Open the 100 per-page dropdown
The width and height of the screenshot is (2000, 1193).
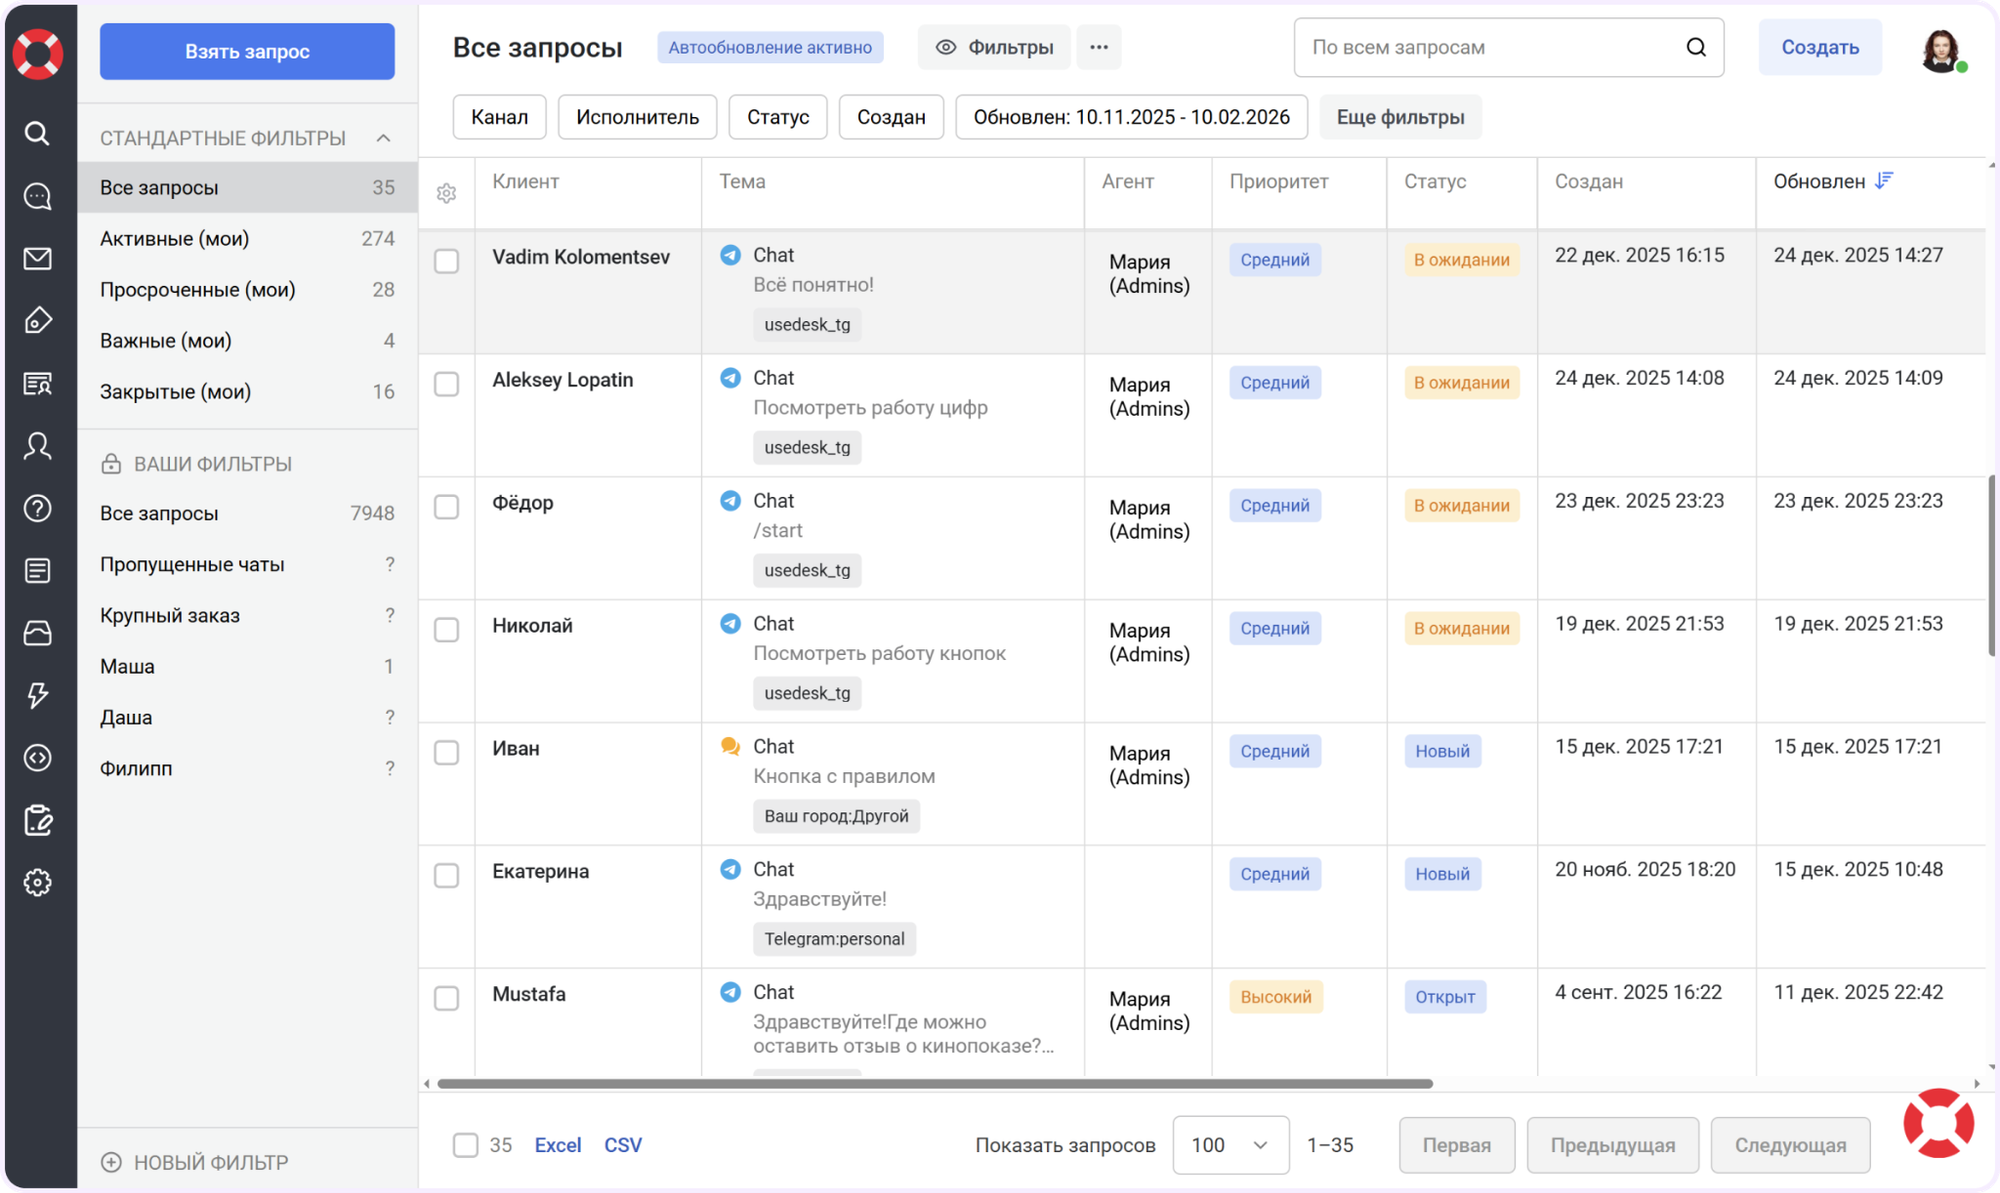(x=1230, y=1145)
